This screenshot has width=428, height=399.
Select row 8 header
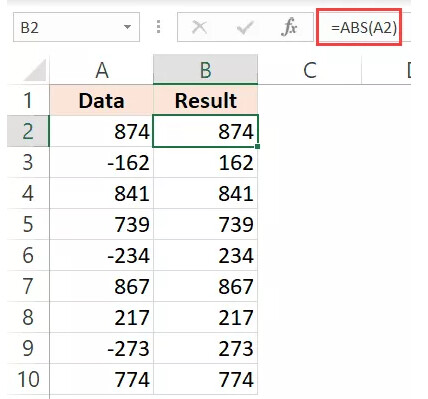point(28,317)
